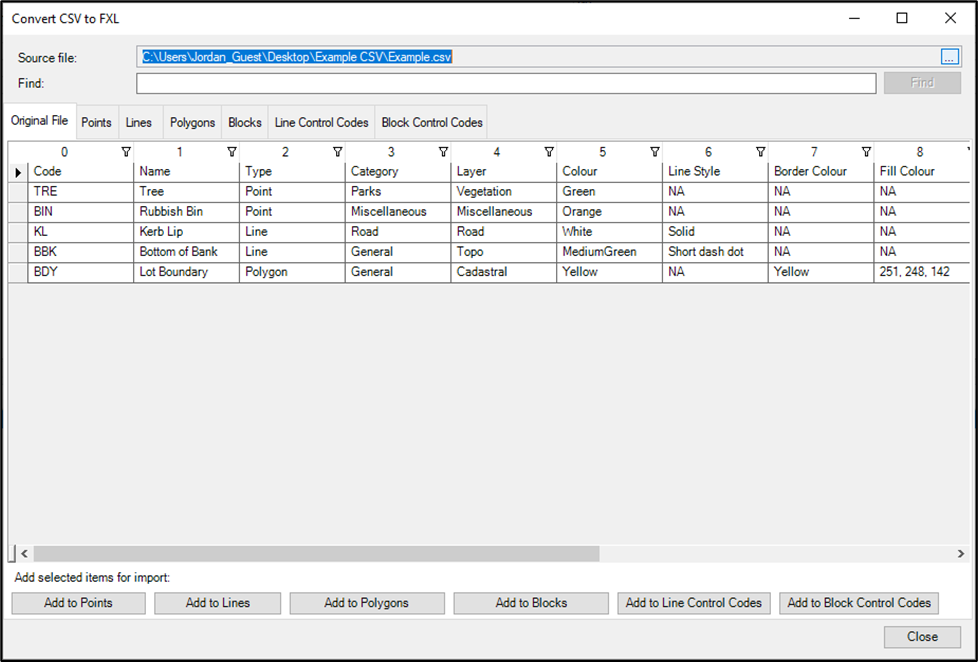This screenshot has width=978, height=662.
Task: Open the Layer column filter
Action: [549, 151]
